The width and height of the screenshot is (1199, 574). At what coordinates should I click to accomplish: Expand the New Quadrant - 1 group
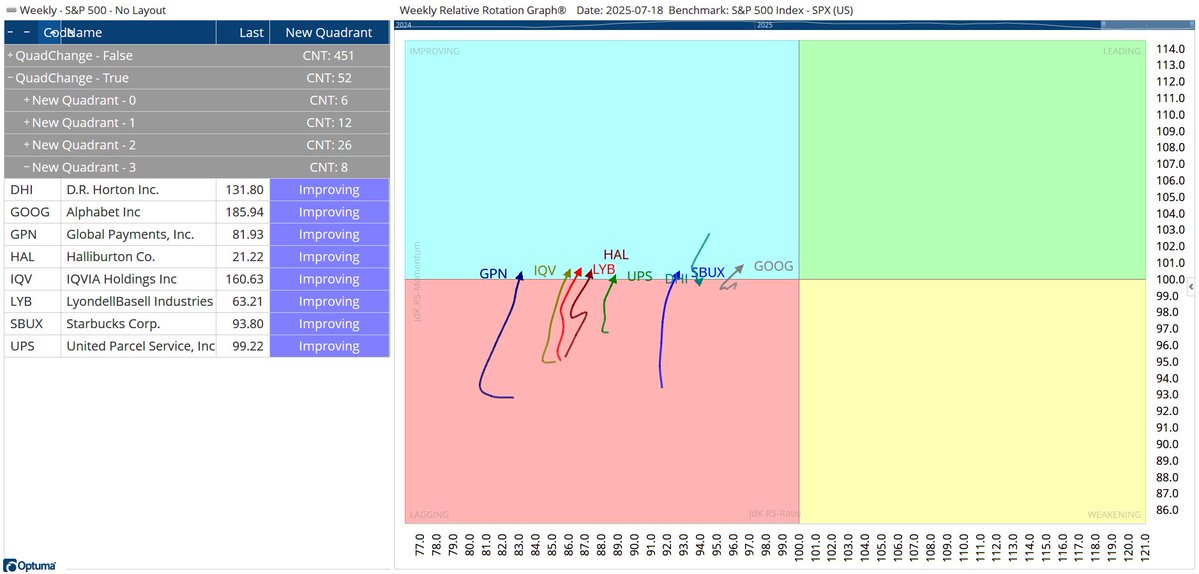(x=27, y=122)
